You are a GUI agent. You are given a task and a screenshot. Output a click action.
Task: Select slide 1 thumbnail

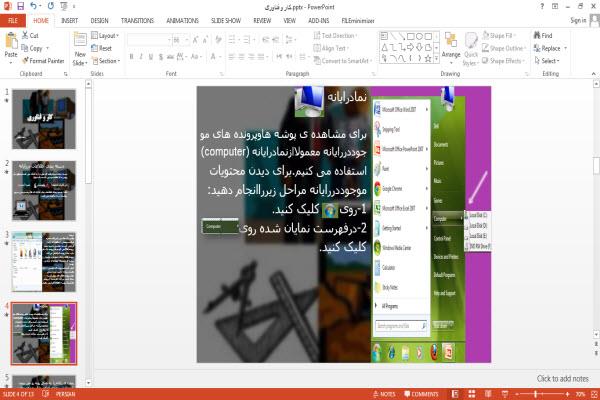[44, 119]
